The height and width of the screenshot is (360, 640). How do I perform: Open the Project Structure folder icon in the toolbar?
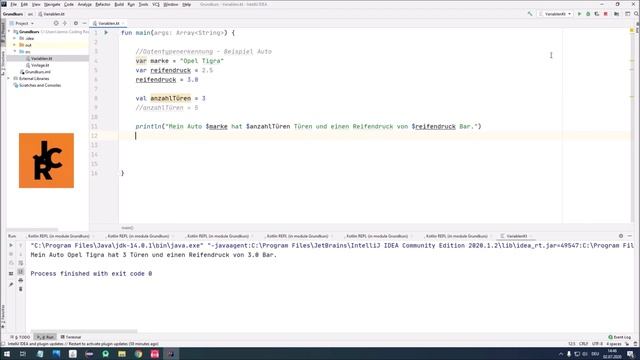coord(617,14)
